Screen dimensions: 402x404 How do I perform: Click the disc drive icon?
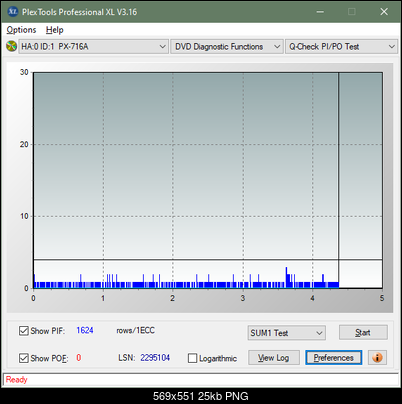[11, 46]
